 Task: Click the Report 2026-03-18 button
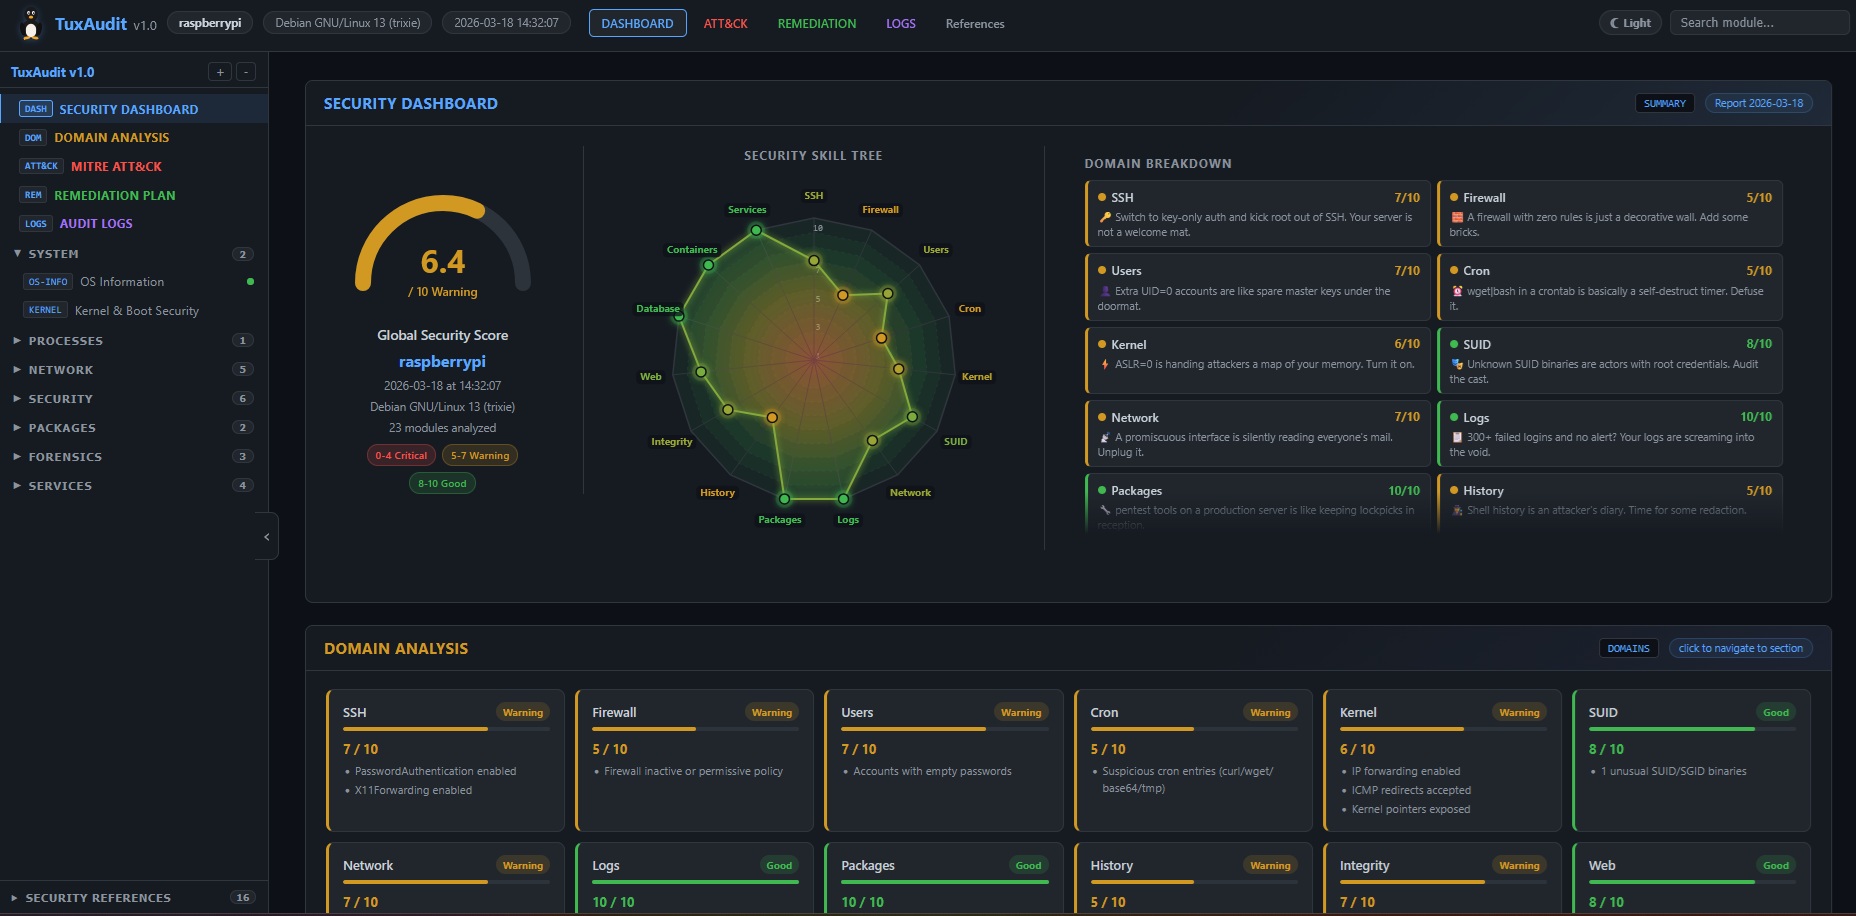(x=1759, y=103)
